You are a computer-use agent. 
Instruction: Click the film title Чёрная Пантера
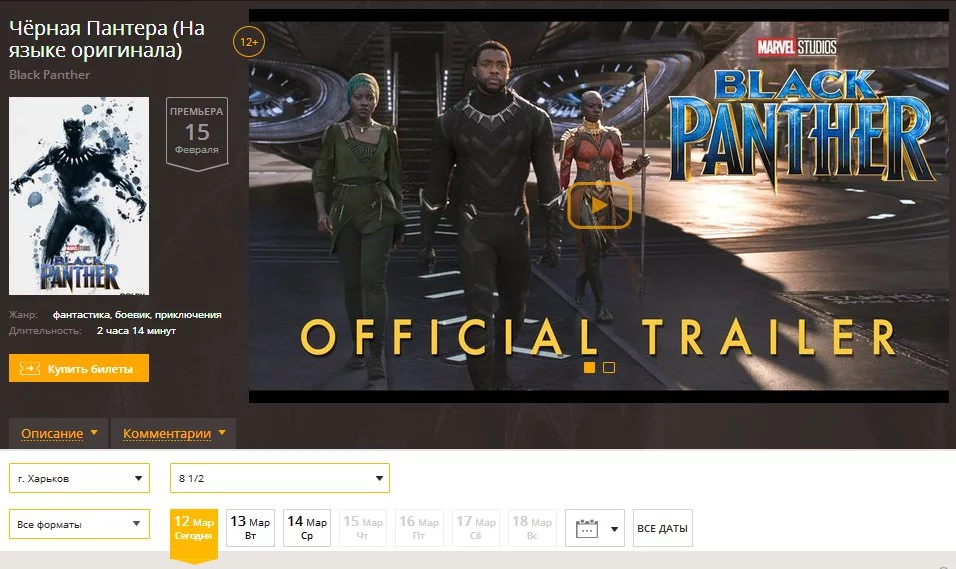107,39
